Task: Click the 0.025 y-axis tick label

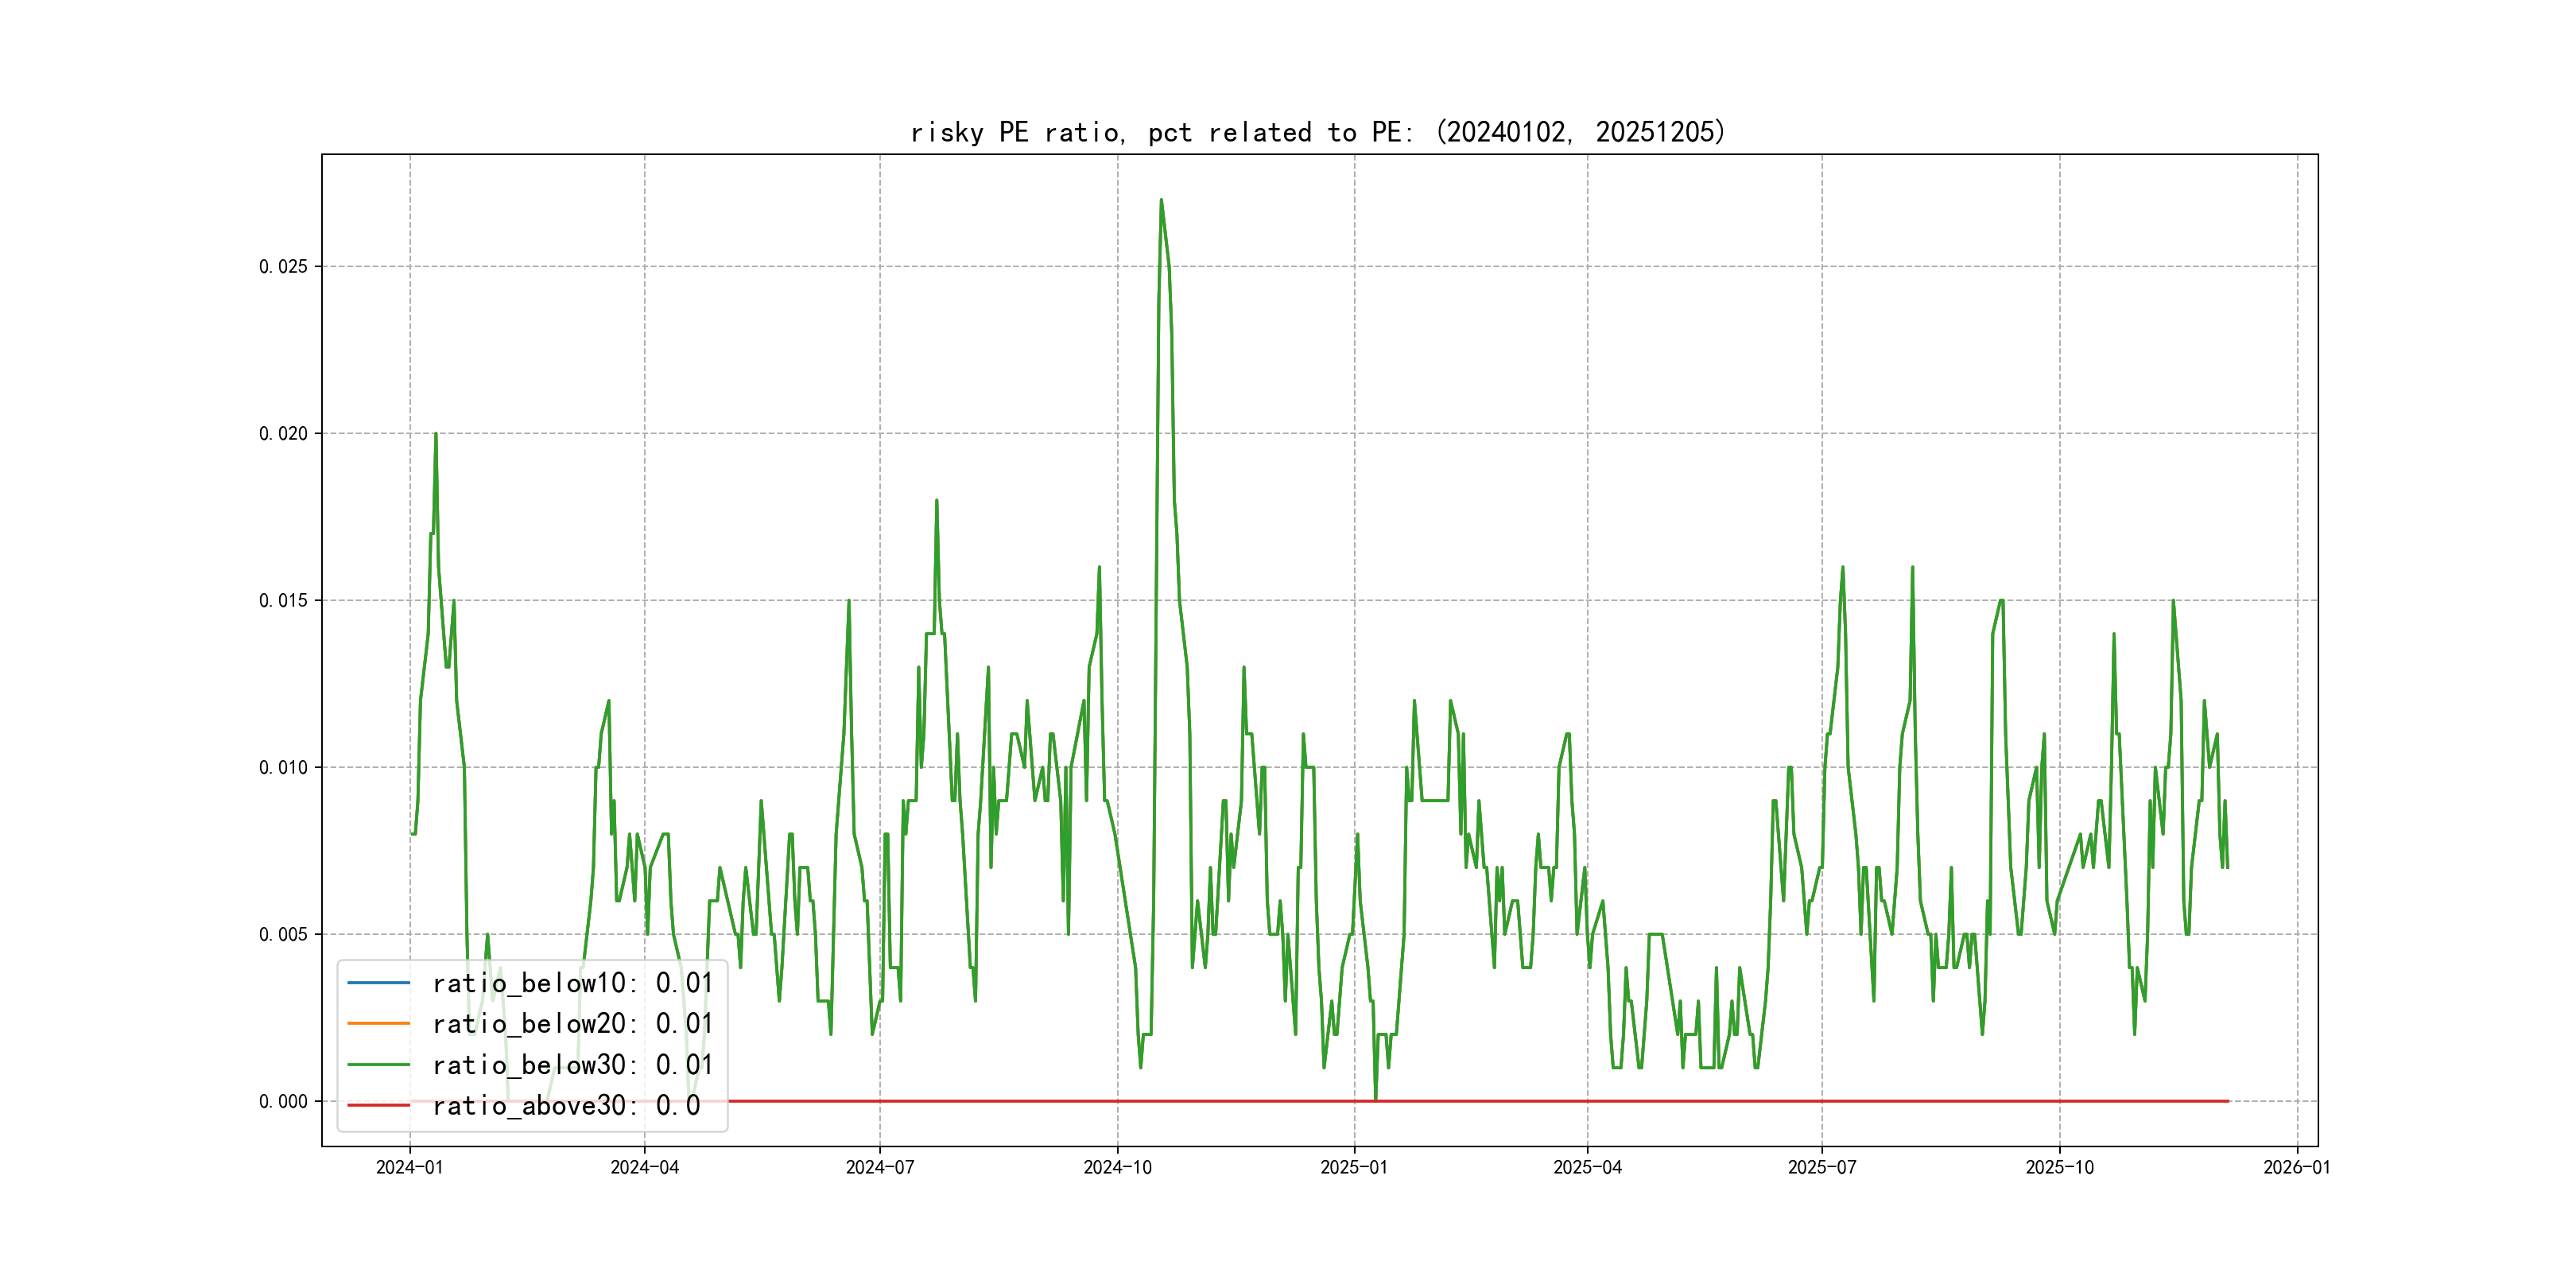Action: [x=283, y=267]
